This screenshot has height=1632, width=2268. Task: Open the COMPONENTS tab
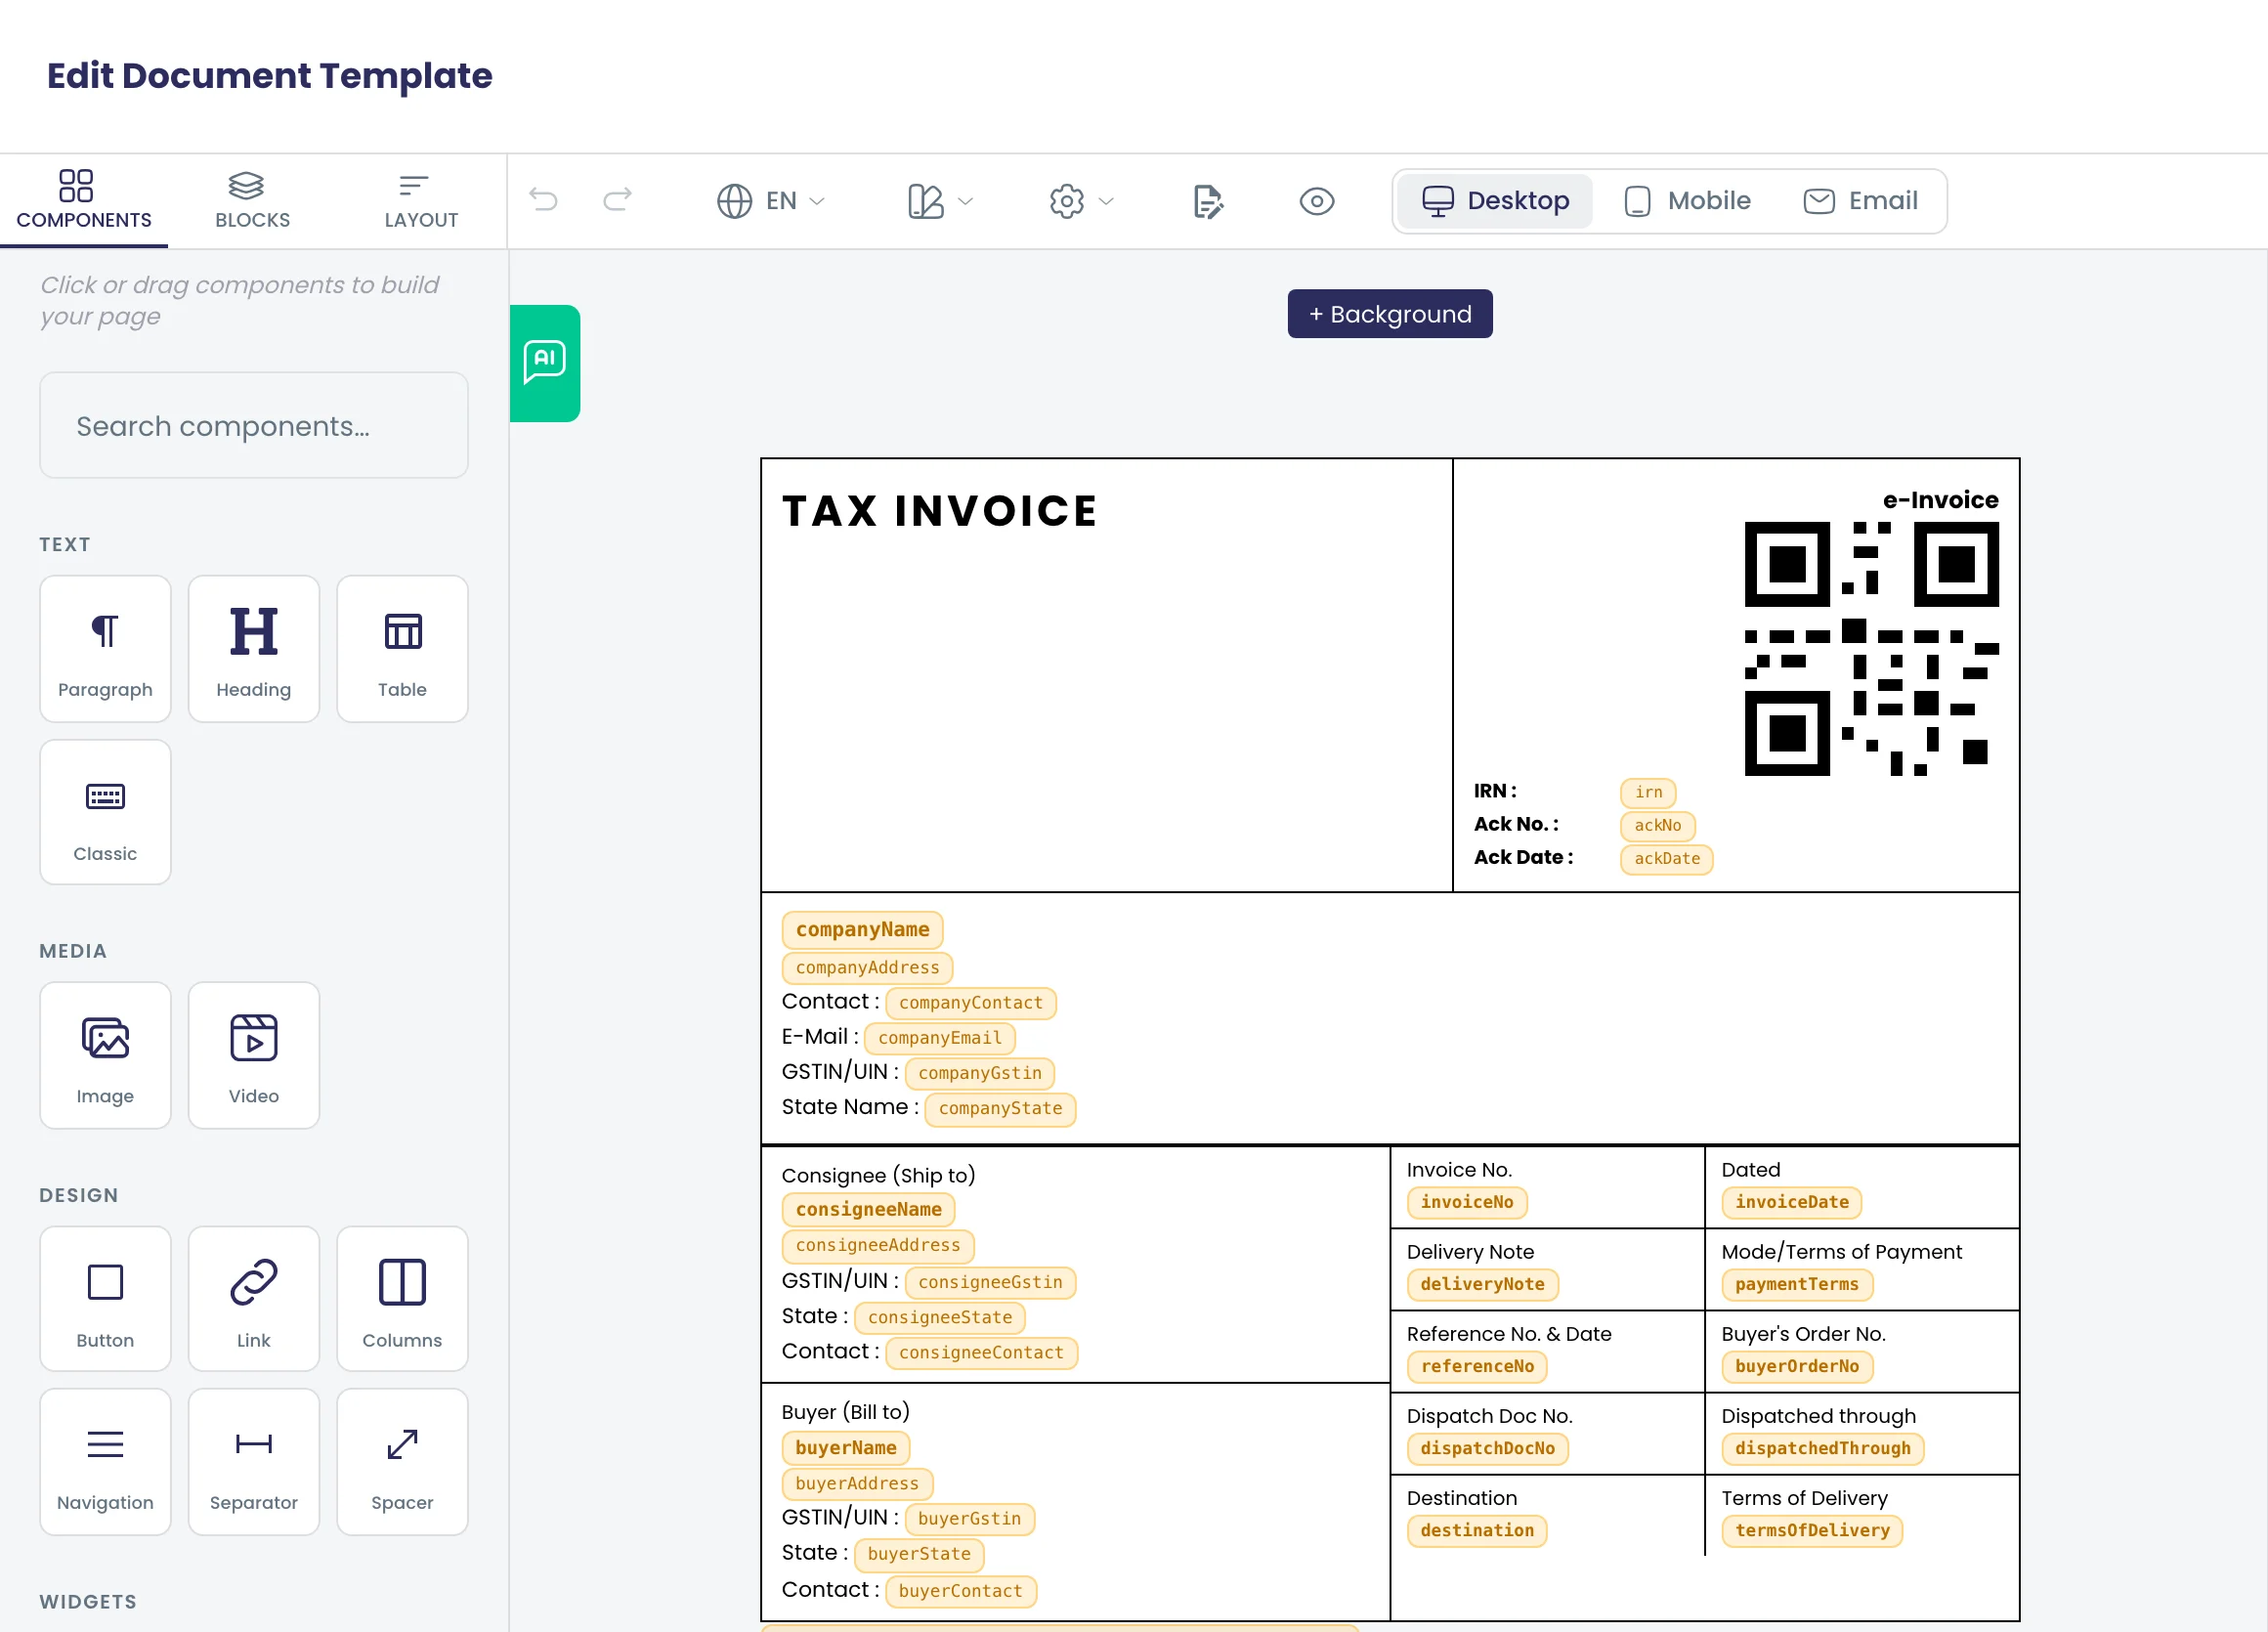pos(84,201)
